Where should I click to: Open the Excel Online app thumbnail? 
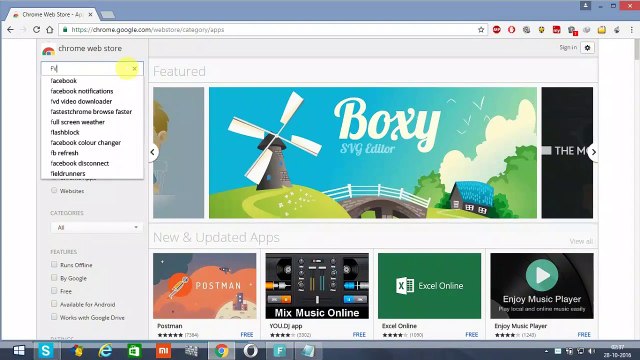coord(429,286)
